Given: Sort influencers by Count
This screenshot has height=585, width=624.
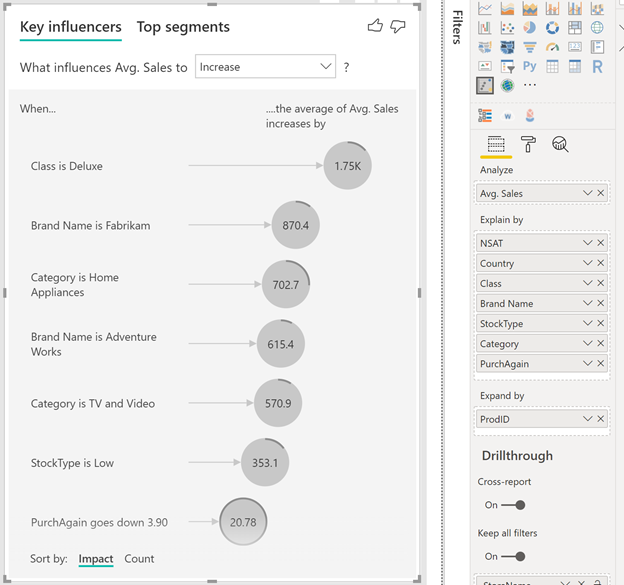Looking at the screenshot, I should point(139,559).
